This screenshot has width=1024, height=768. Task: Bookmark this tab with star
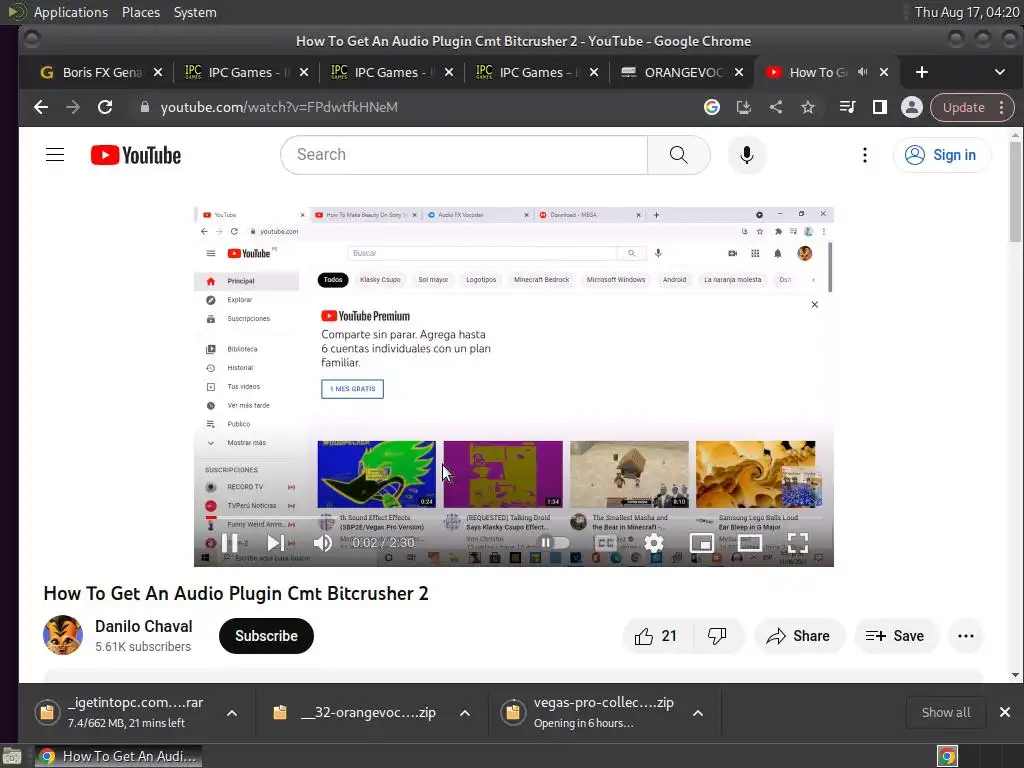pos(808,107)
